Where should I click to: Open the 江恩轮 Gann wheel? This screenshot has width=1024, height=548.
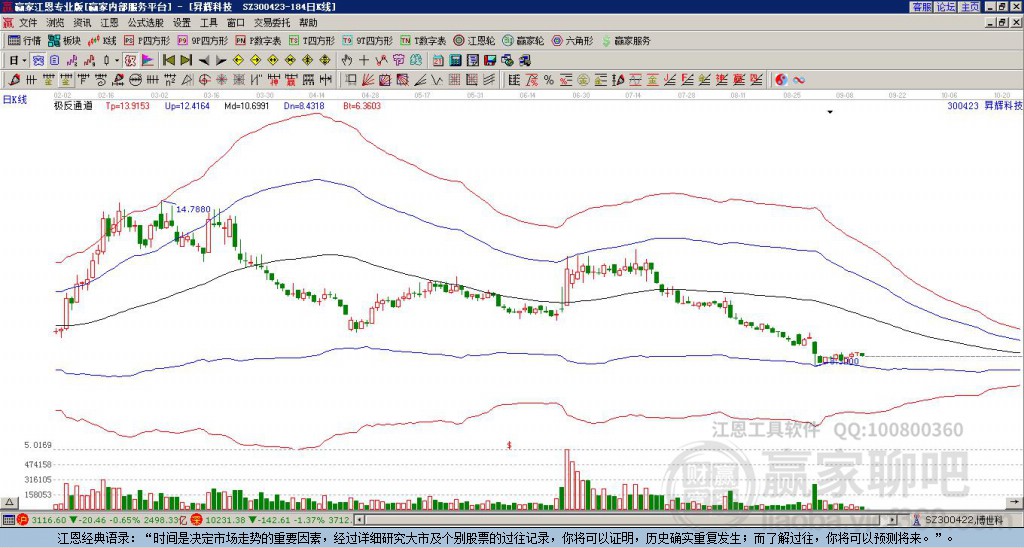(x=475, y=40)
